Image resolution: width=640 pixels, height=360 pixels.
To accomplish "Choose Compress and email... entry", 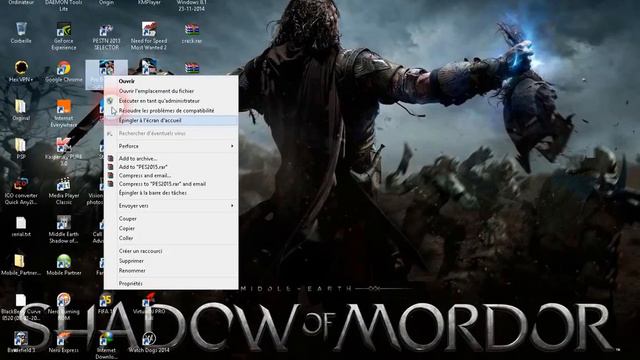I will point(171,176).
